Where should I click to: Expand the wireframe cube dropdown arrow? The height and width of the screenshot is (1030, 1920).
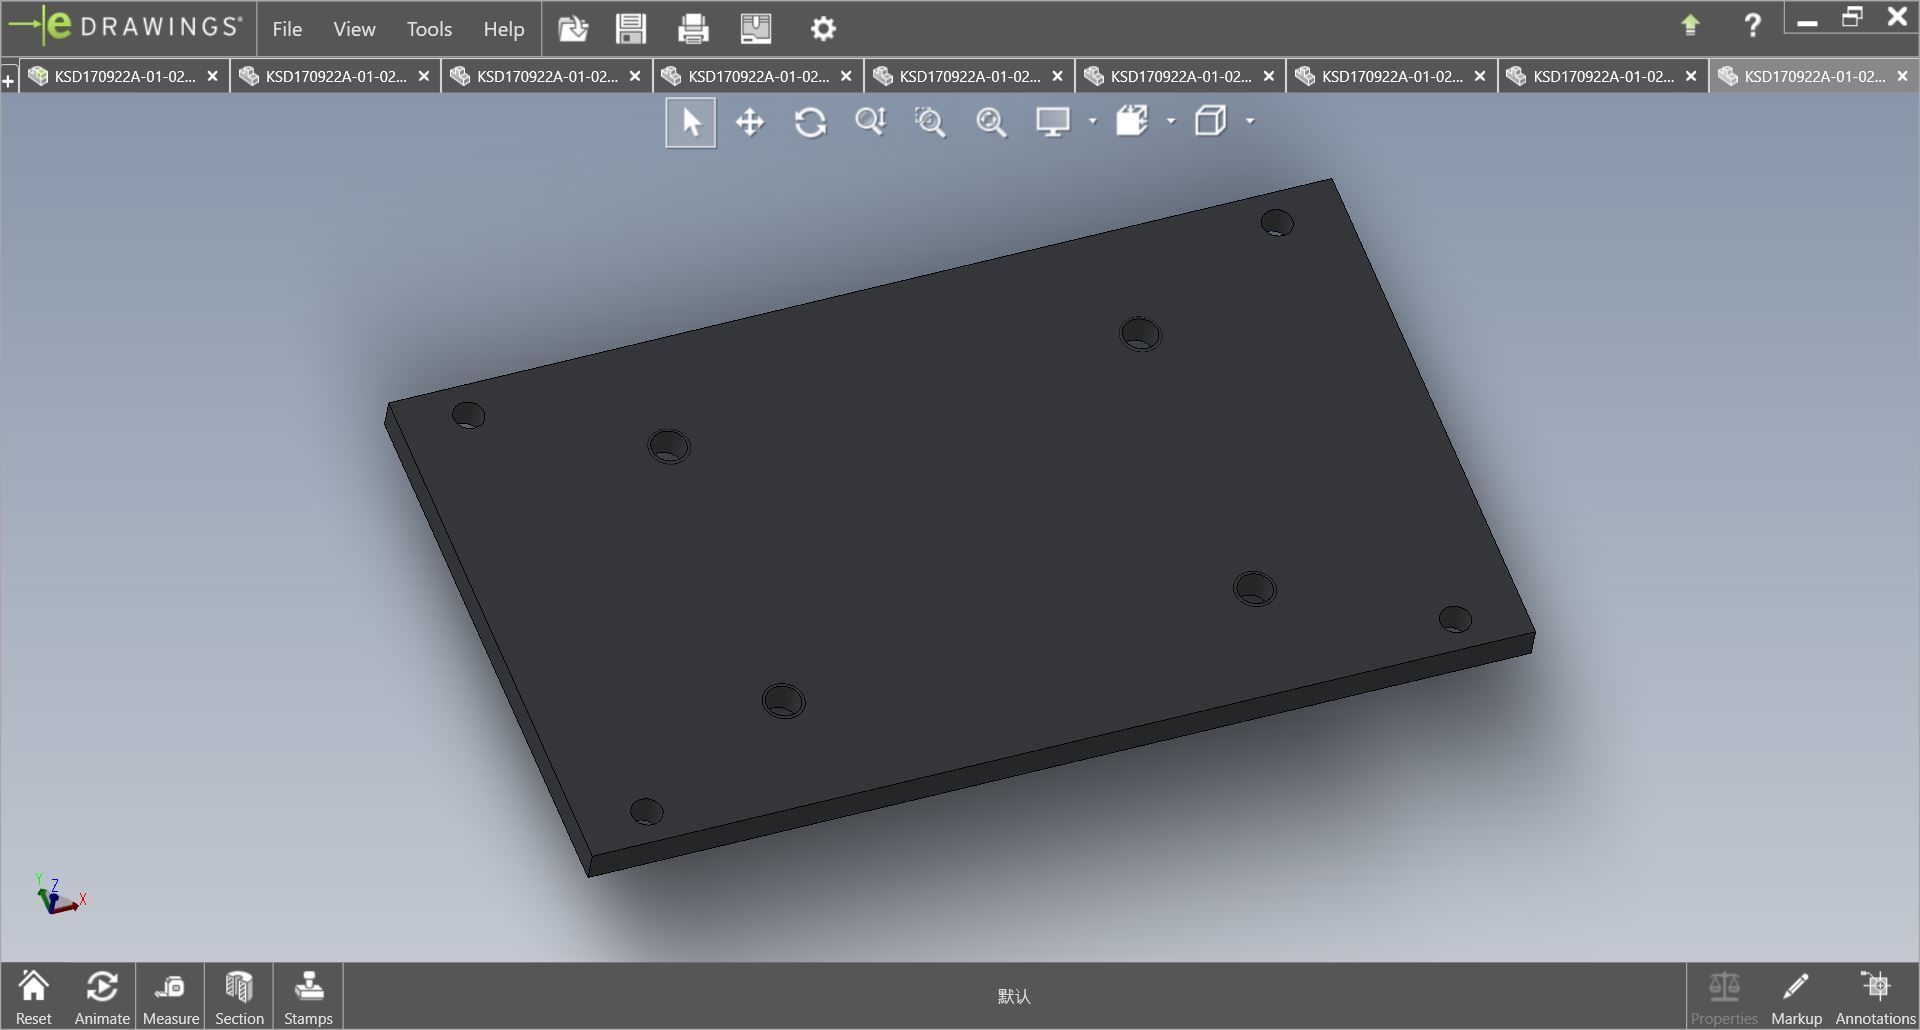(x=1250, y=122)
